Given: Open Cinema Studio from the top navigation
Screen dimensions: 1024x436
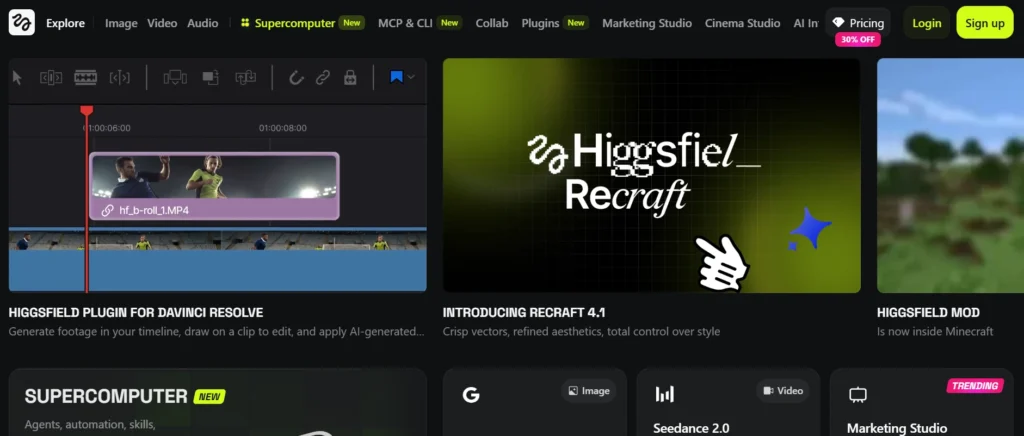Looking at the screenshot, I should click(743, 23).
